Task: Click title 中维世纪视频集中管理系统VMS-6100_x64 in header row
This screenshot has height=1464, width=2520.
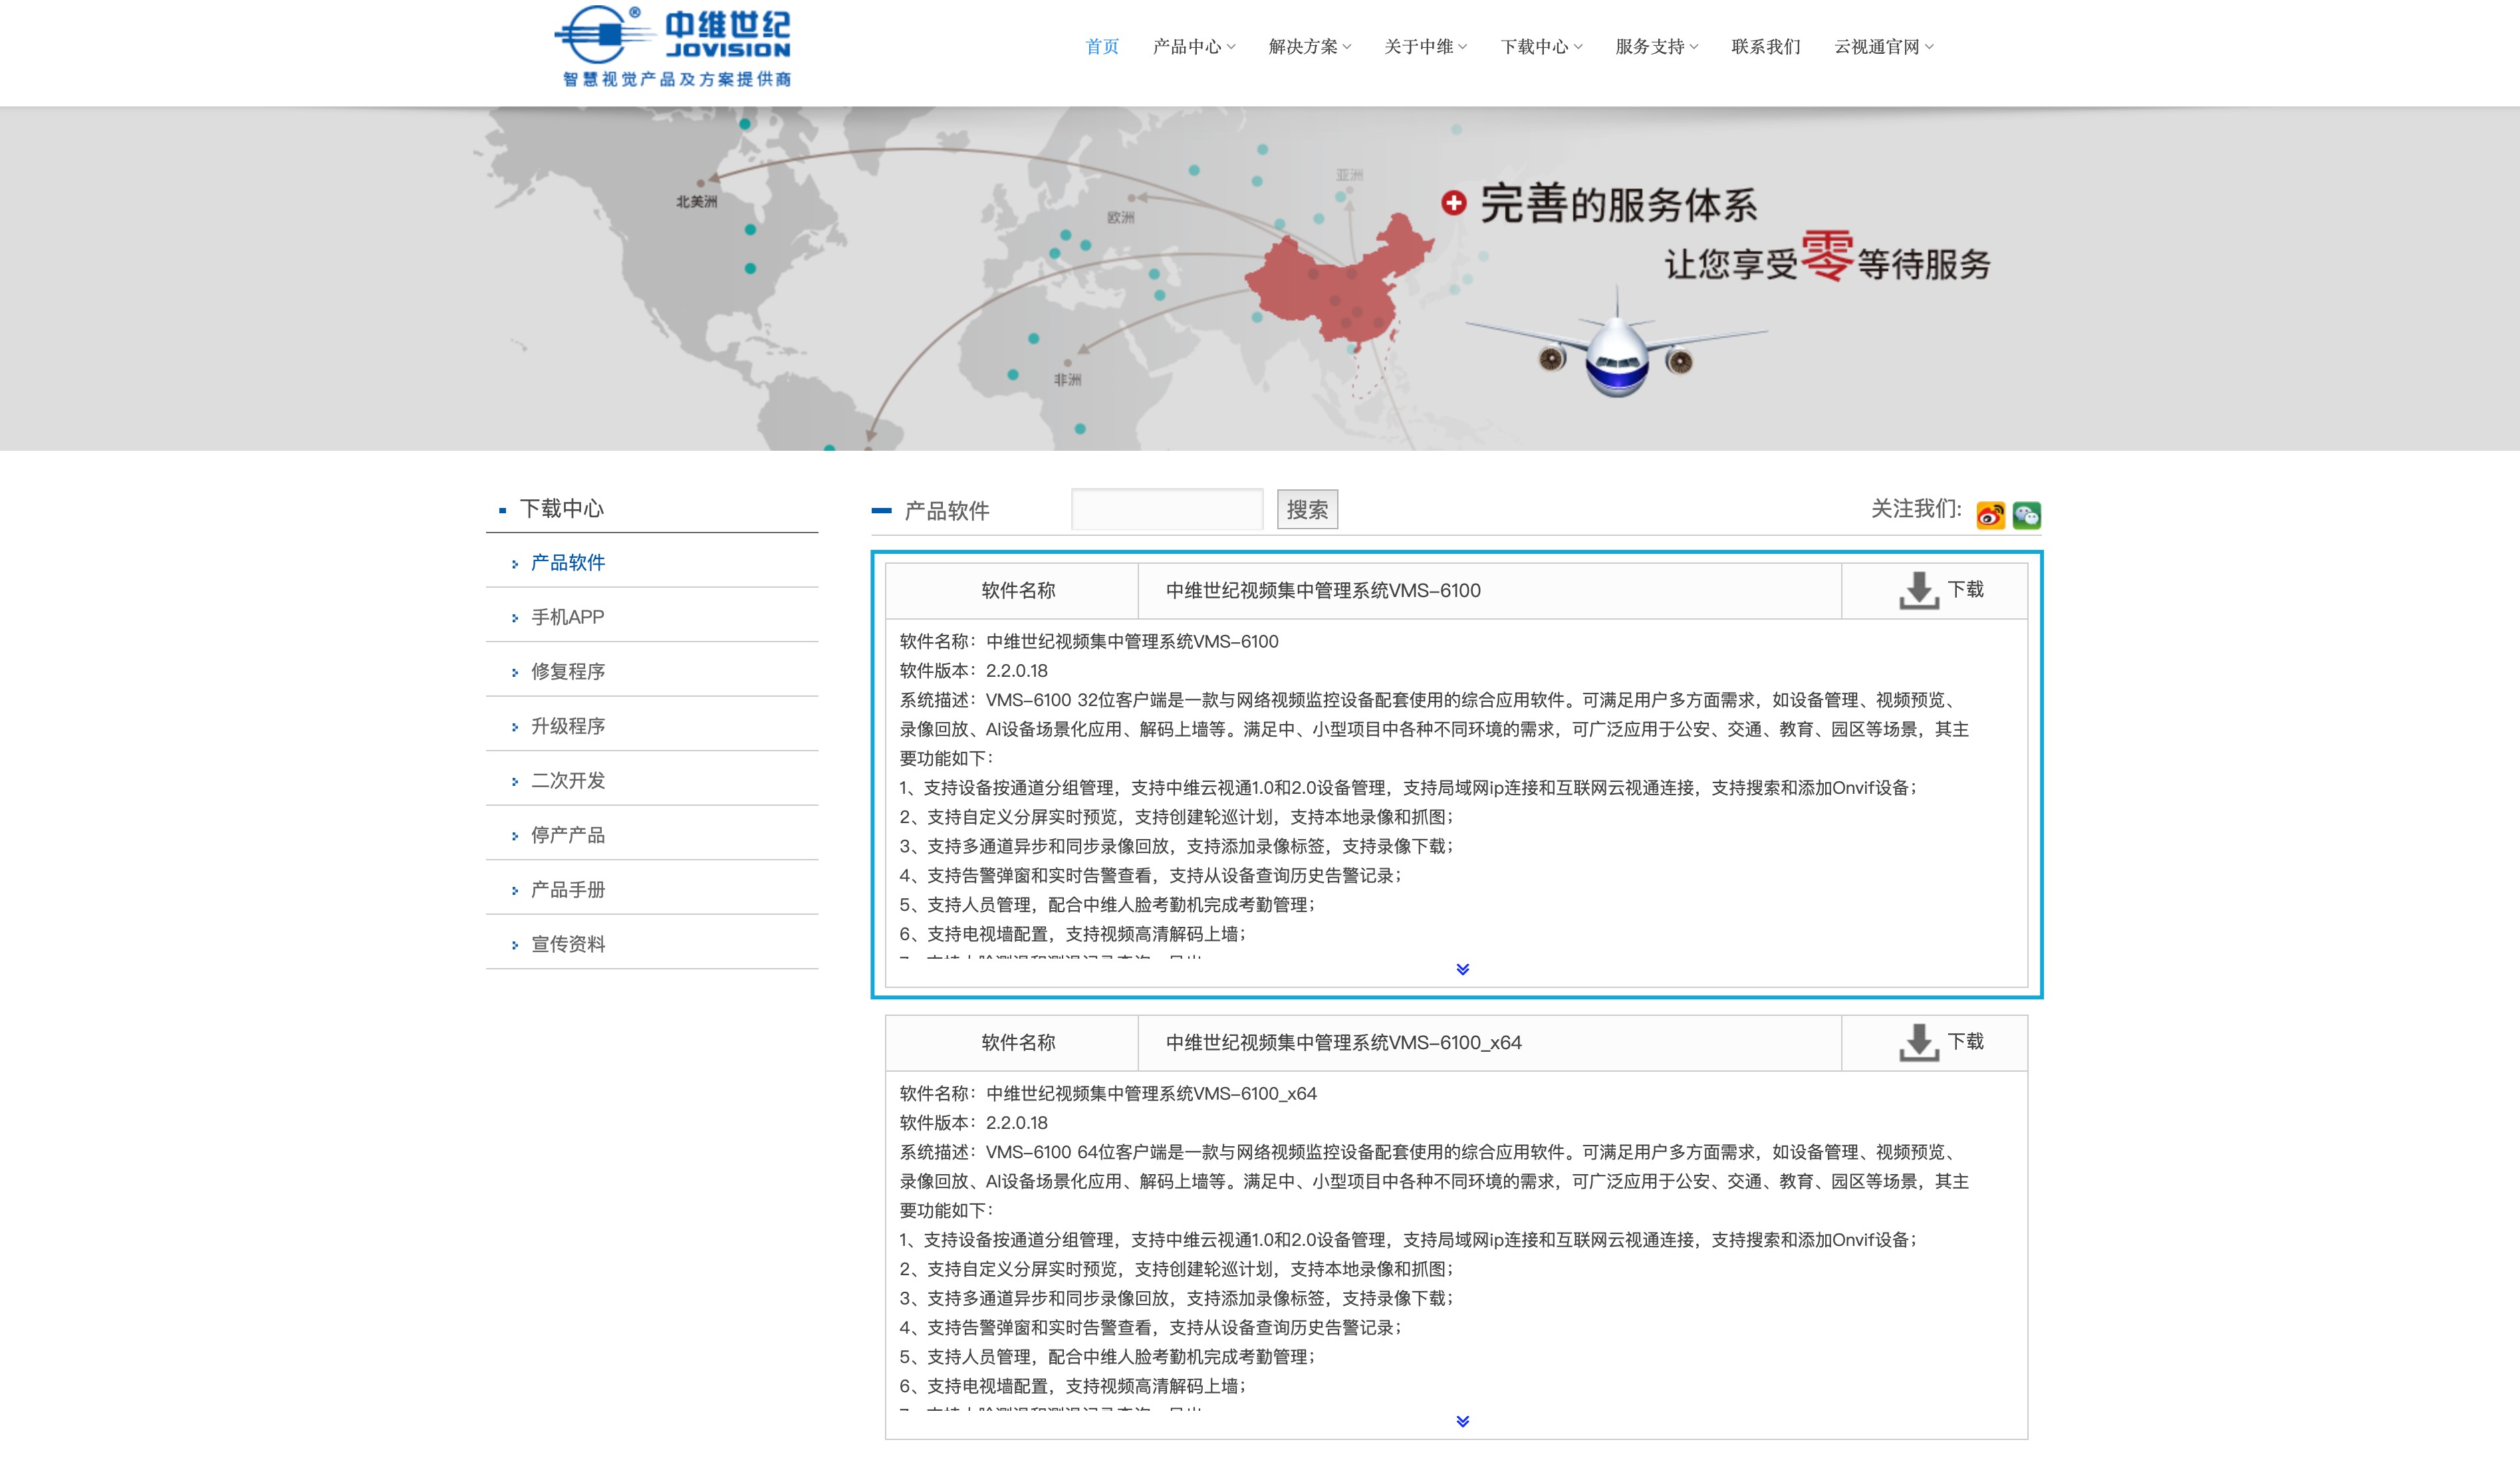Action: [x=1343, y=1042]
